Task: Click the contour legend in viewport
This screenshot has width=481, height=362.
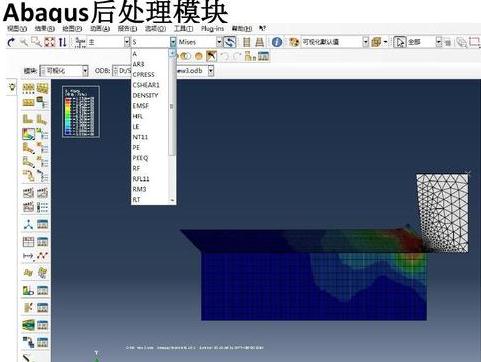Action: pos(81,111)
